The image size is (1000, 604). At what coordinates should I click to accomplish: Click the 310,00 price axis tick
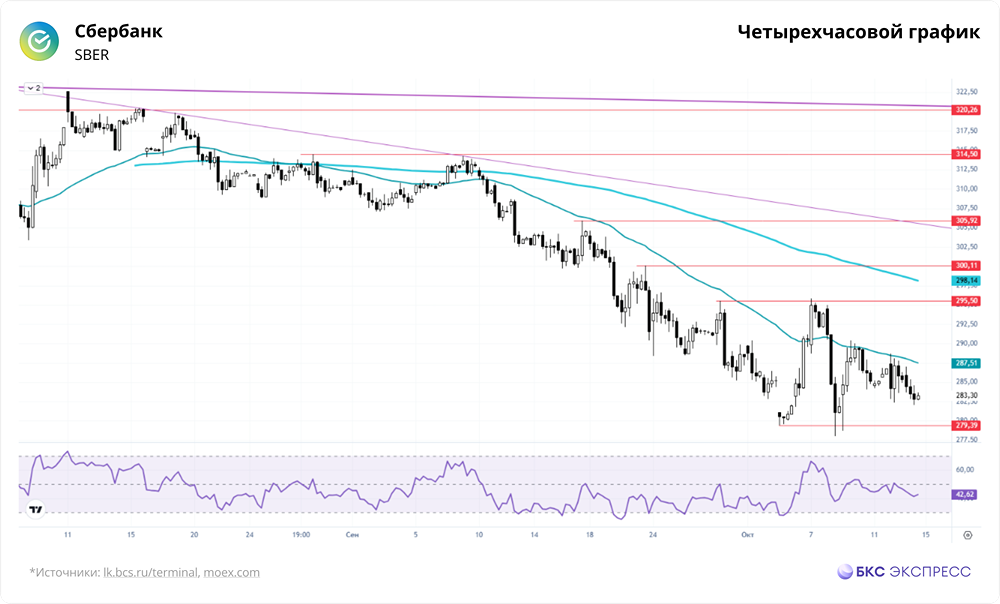tap(966, 189)
